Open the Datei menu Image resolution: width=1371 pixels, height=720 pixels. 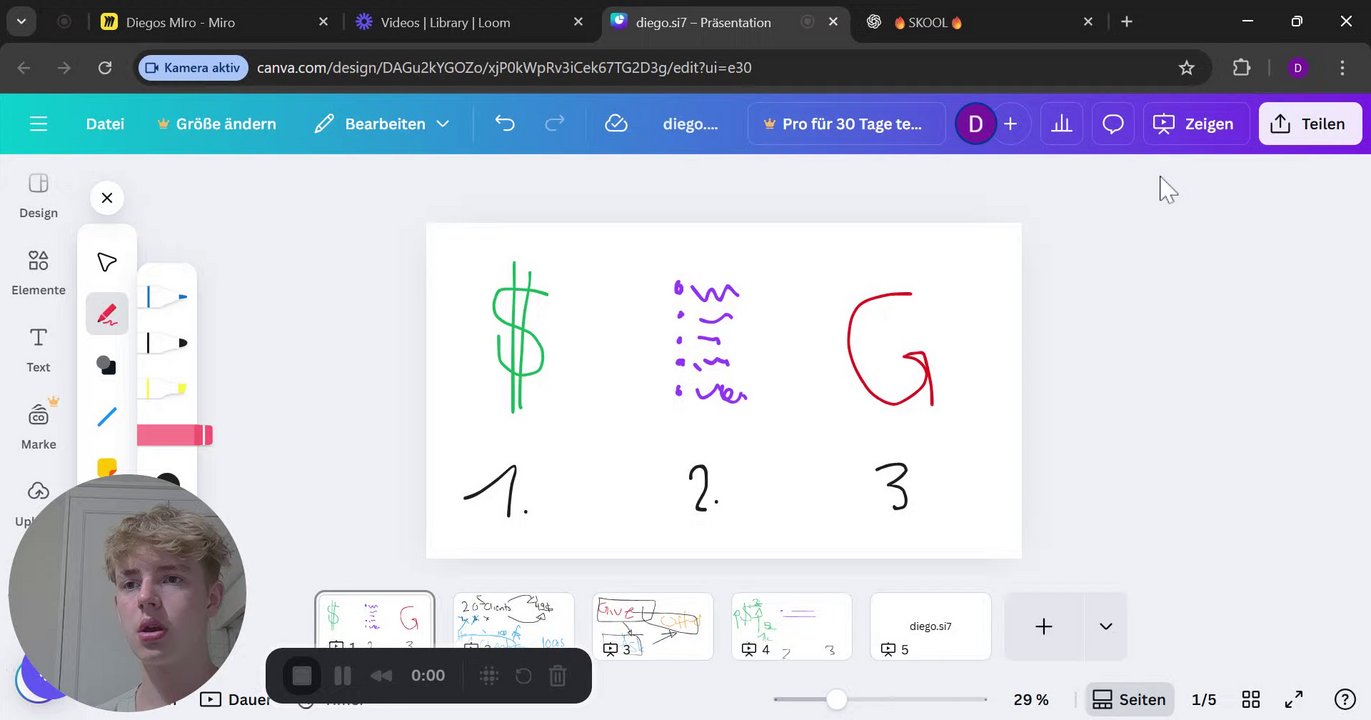click(105, 124)
